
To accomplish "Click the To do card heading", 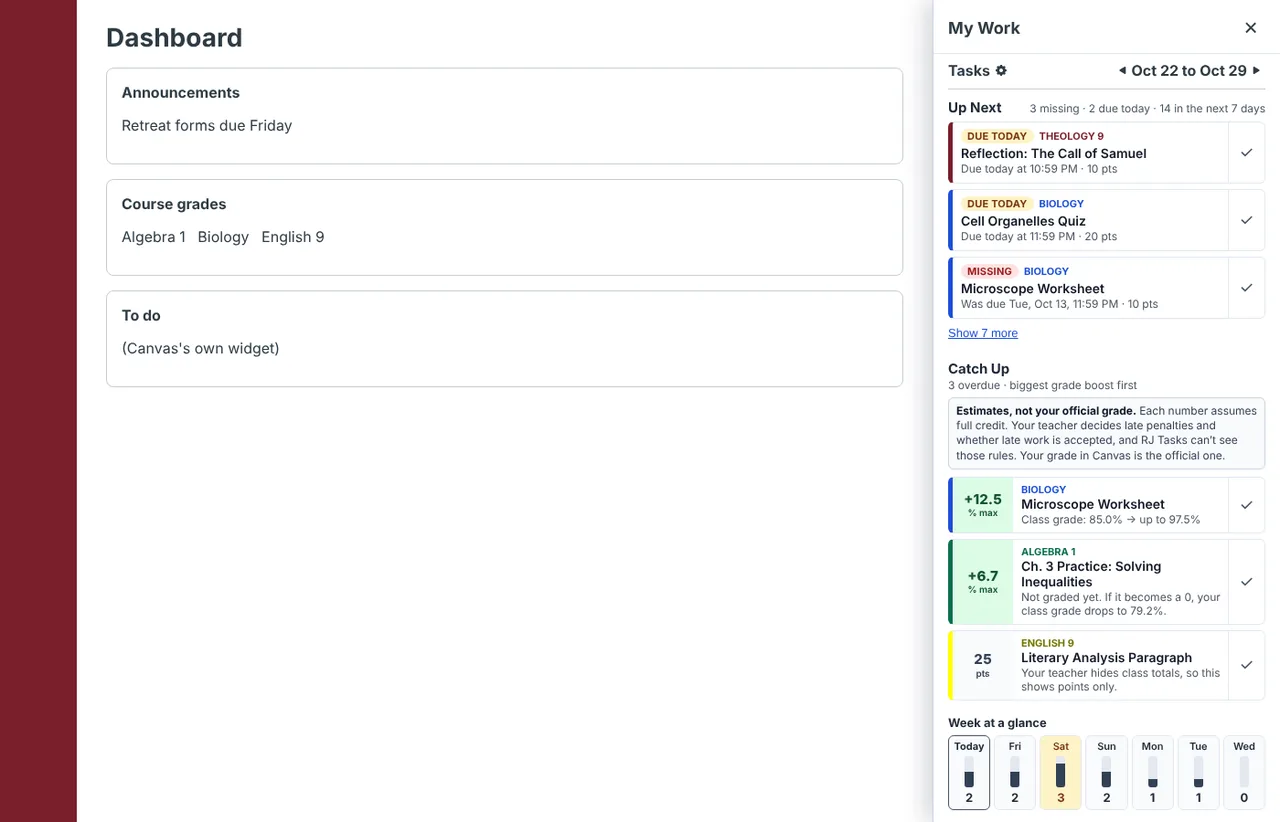I will pyautogui.click(x=141, y=316).
